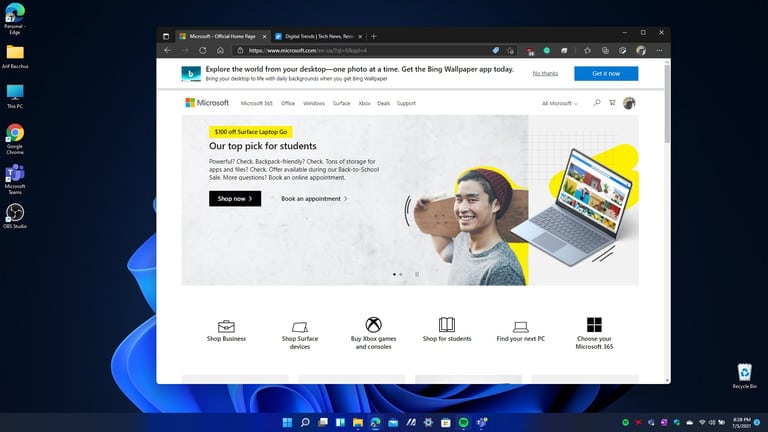768x432 pixels.
Task: Open Support in the site navigation
Action: click(406, 103)
